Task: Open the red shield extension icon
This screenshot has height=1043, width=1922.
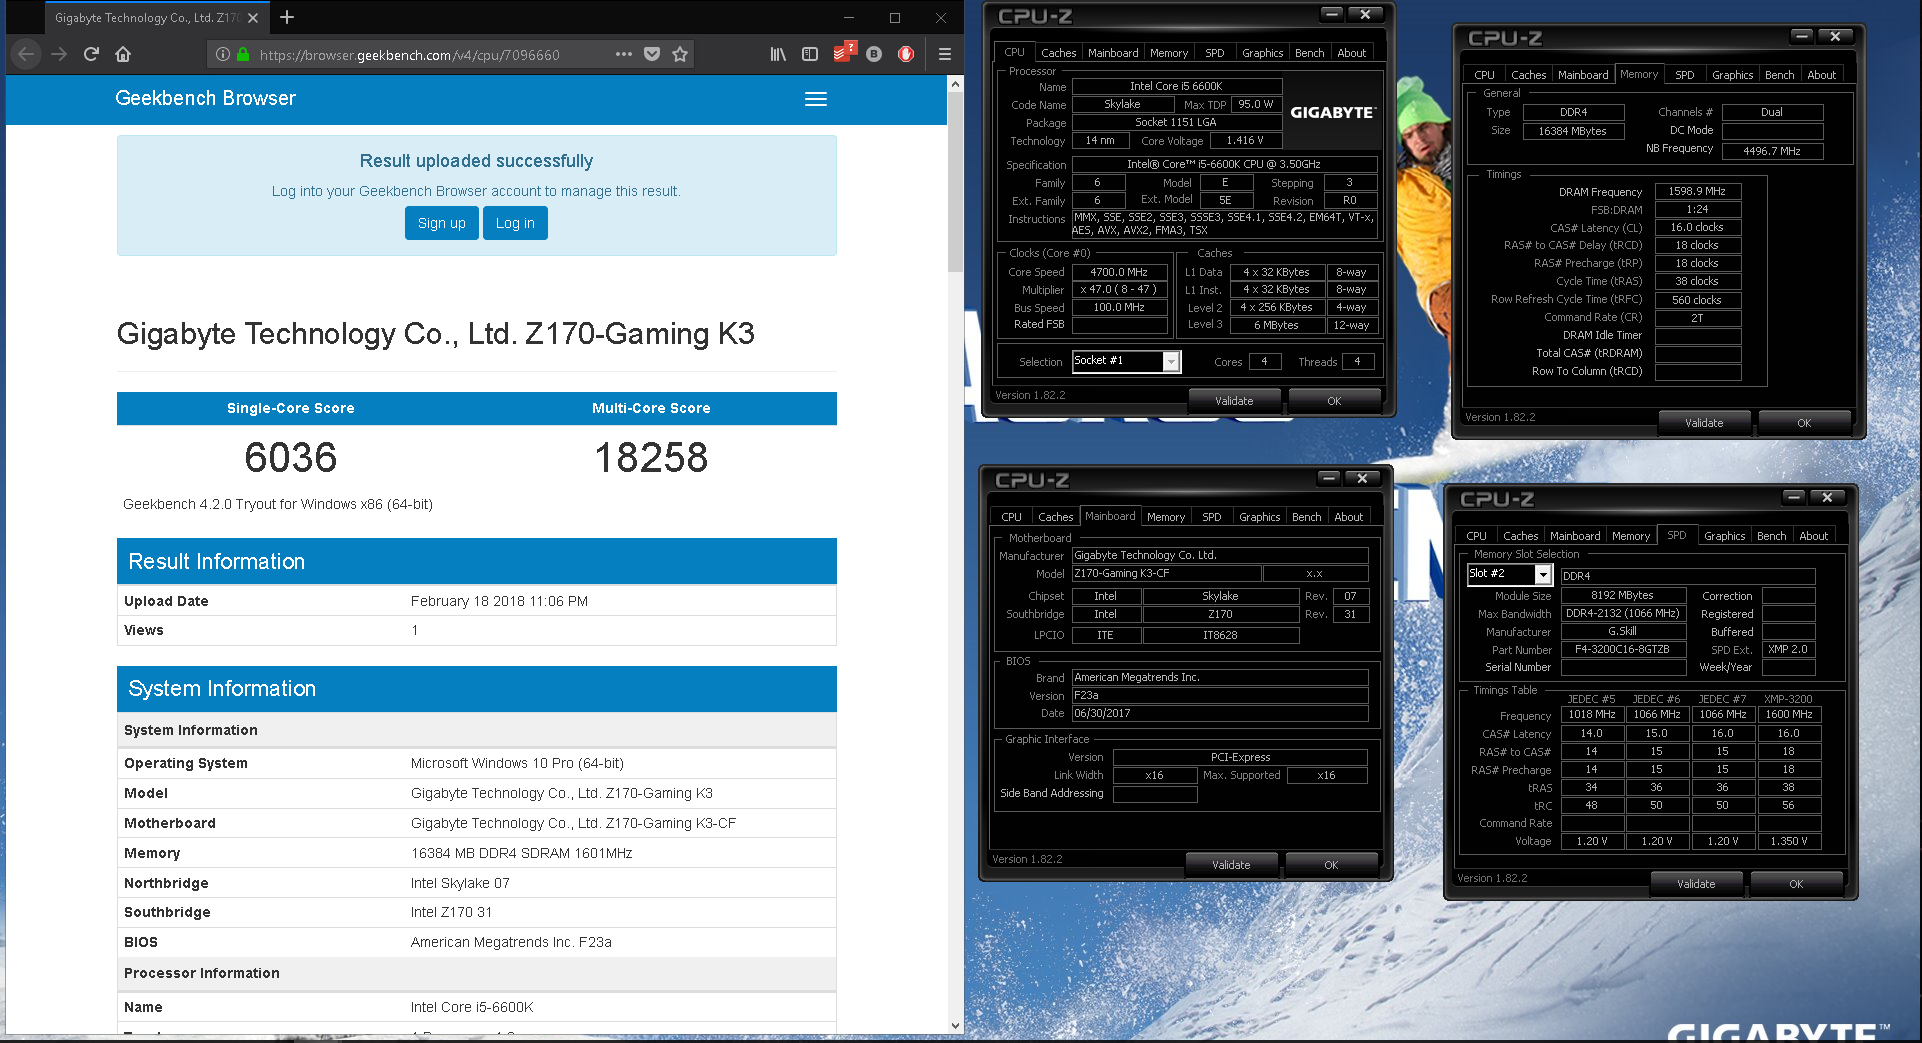Action: coord(906,54)
